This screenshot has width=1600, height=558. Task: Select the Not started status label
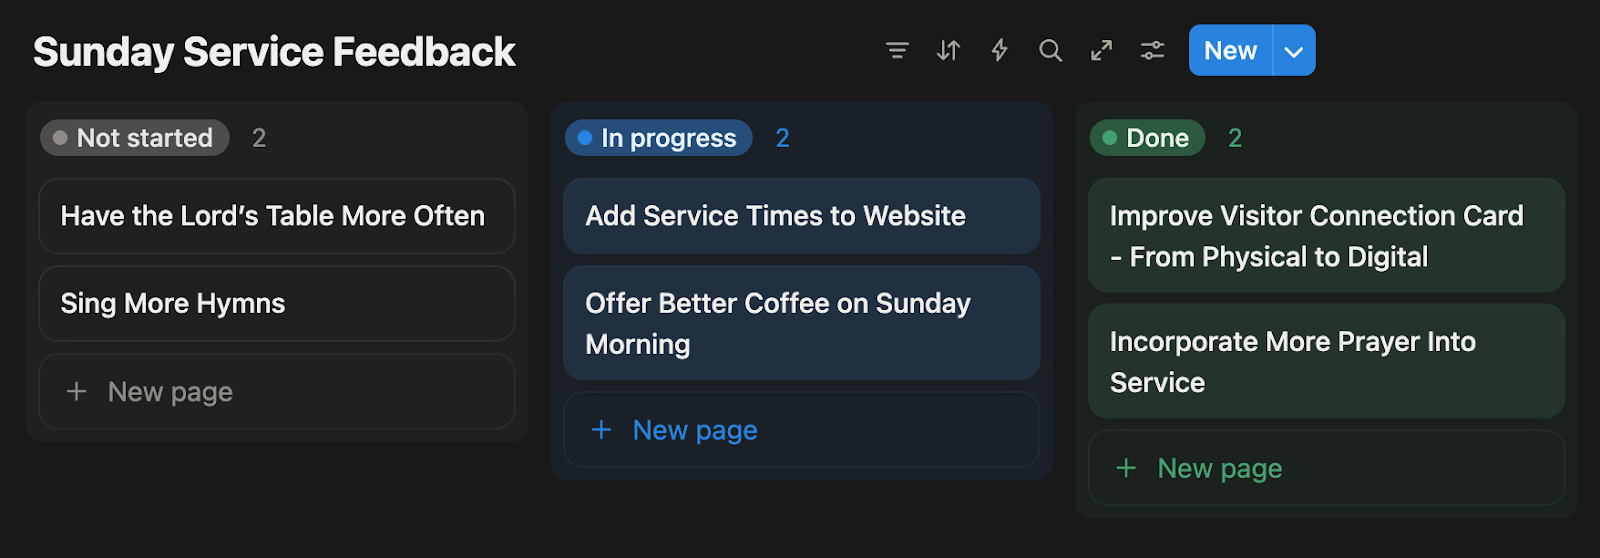tap(135, 138)
